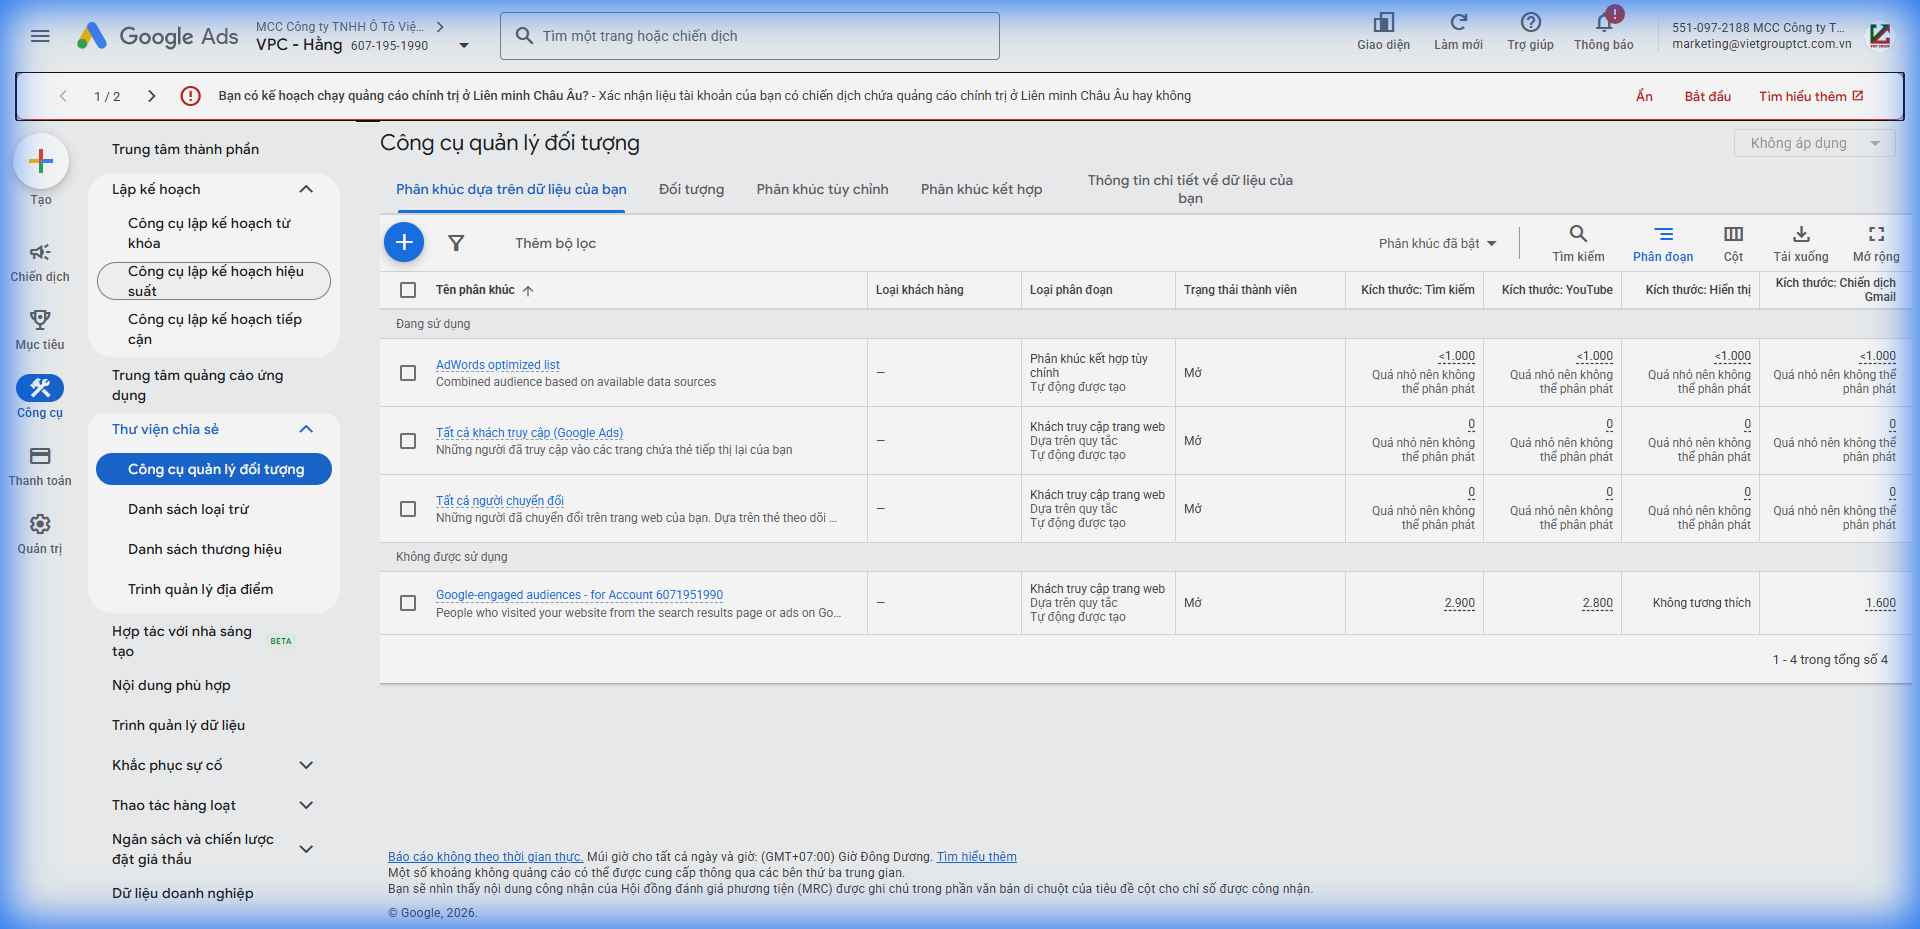Viewport: 1920px width, 929px height.
Task: Open the Thanh toán billing sidebar icon
Action: coord(40,457)
